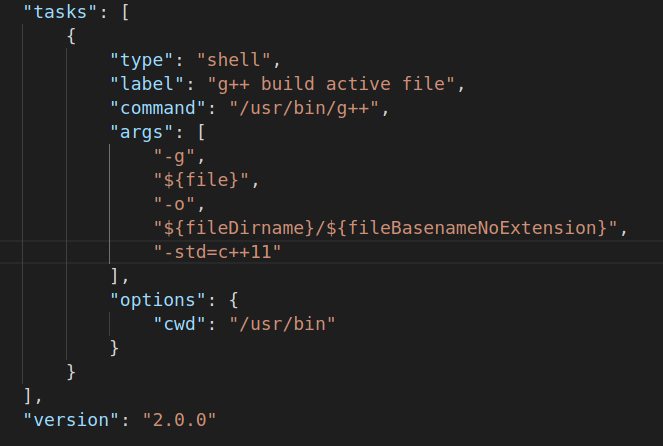Viewport: 663px width, 446px height.
Task: Click the "args" property key
Action: pyautogui.click(x=142, y=132)
